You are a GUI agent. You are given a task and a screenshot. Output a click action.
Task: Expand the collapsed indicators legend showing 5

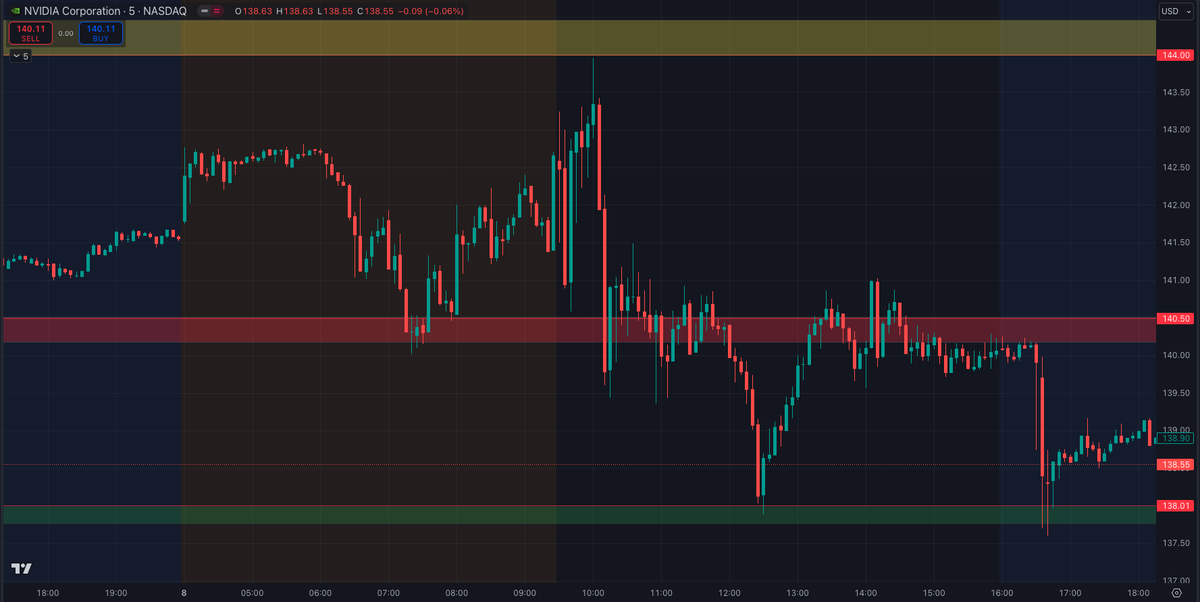(21, 56)
